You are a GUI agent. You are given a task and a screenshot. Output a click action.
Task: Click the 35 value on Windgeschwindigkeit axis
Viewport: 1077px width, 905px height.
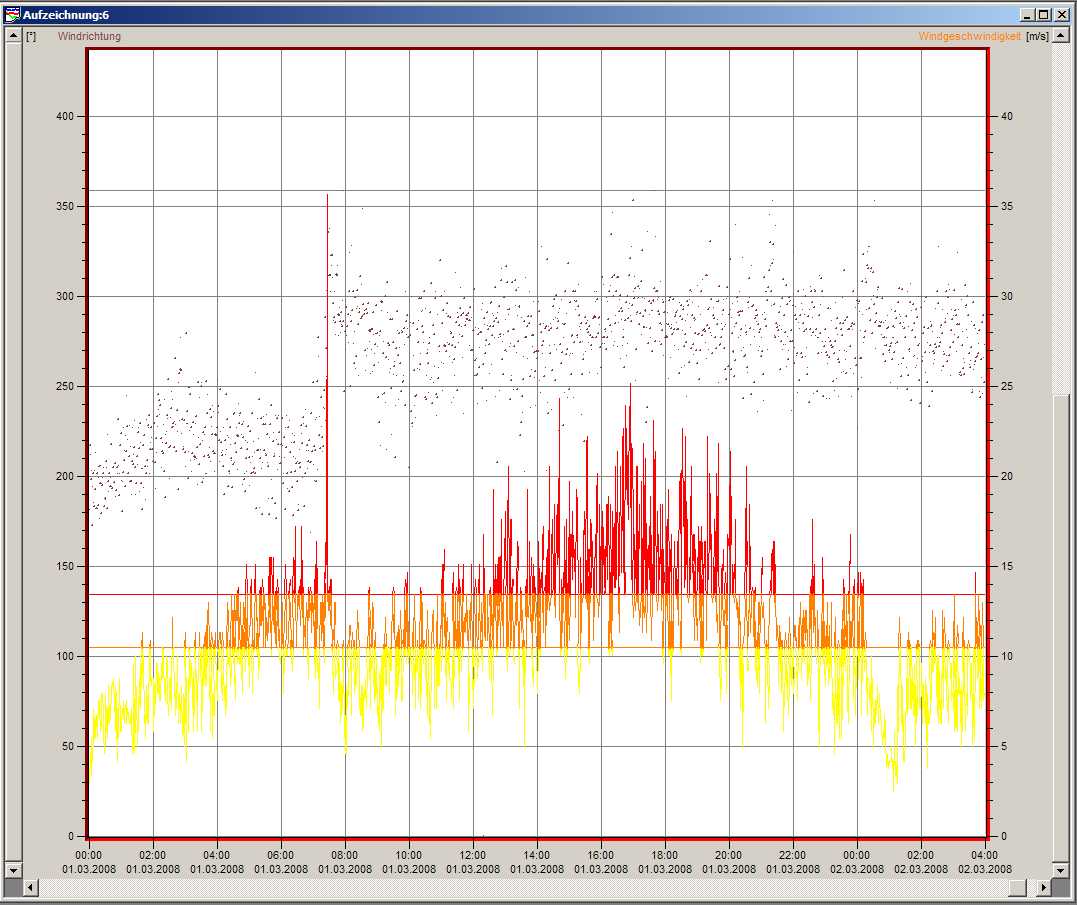tap(1006, 207)
